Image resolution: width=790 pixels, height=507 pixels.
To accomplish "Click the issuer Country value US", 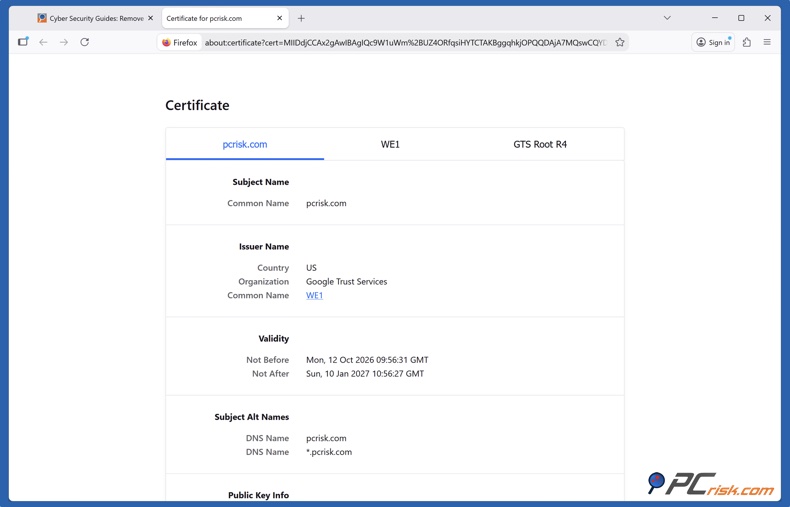I will pyautogui.click(x=311, y=268).
